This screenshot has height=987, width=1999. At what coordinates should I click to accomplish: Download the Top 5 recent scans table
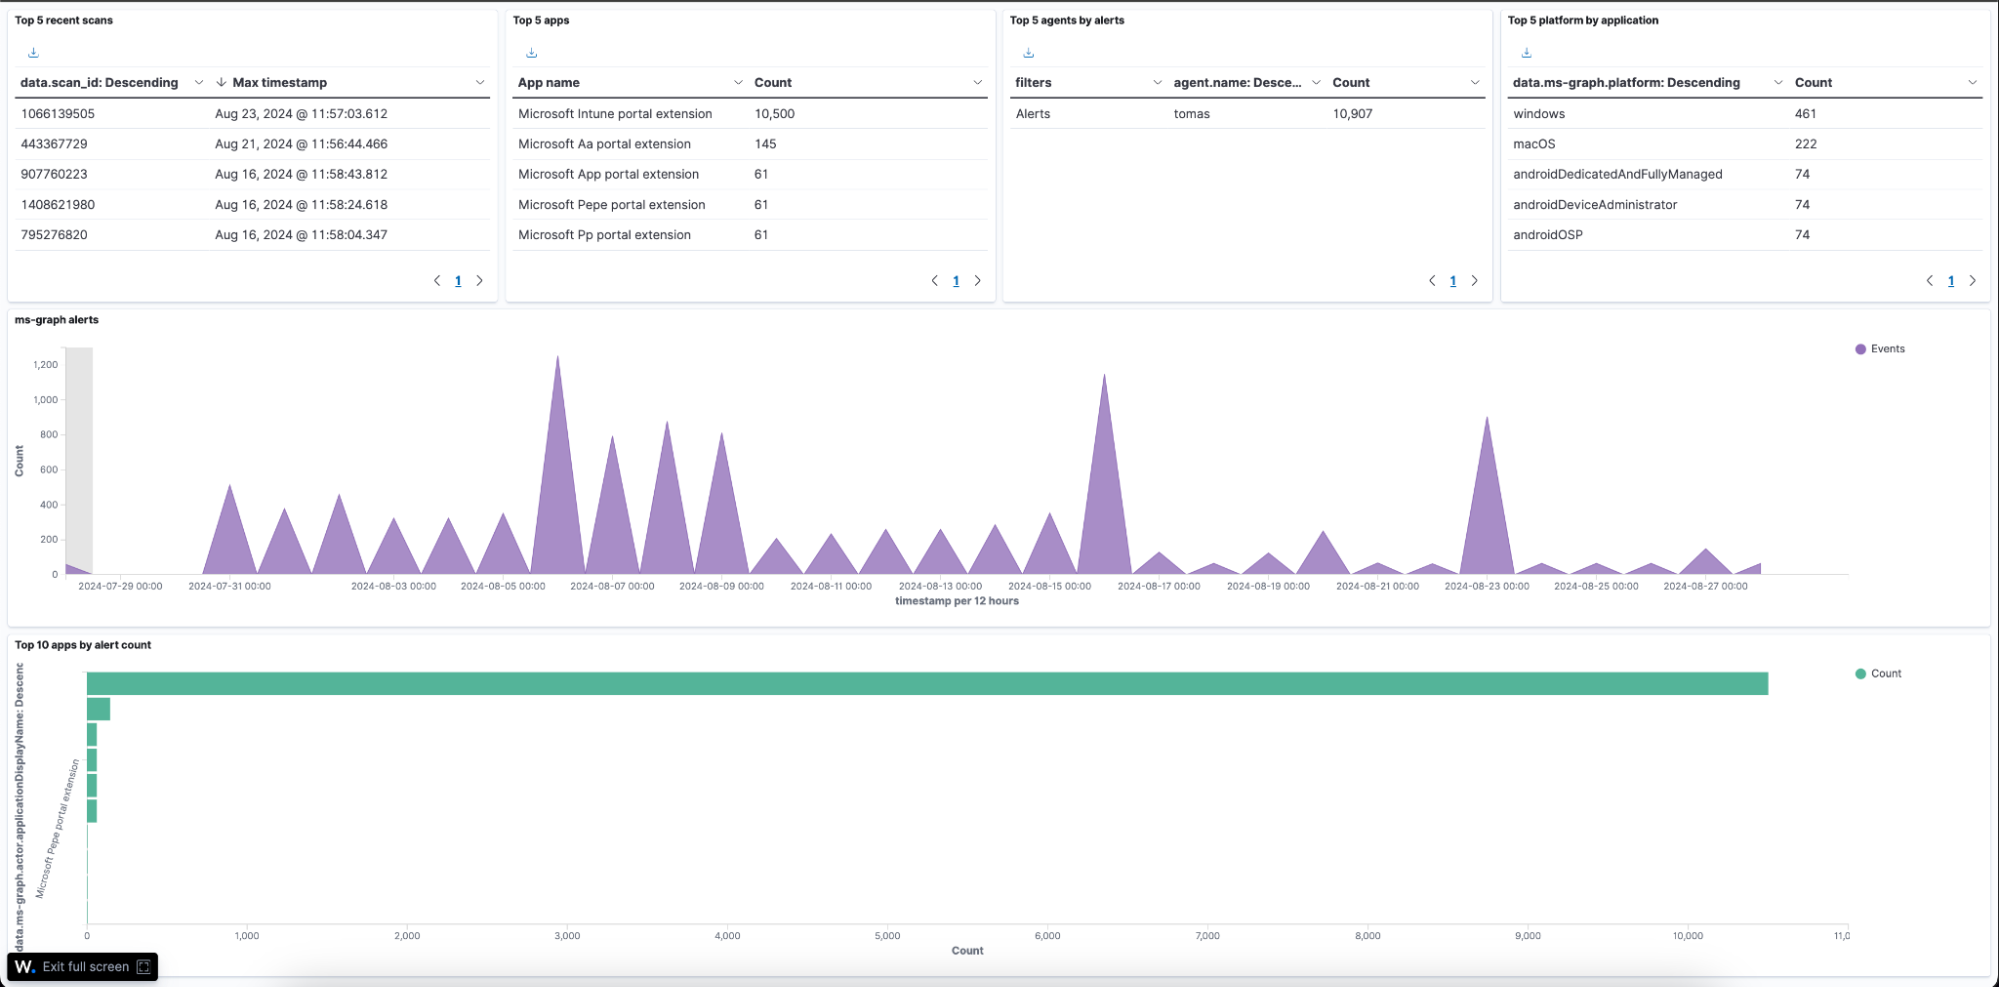[x=33, y=53]
